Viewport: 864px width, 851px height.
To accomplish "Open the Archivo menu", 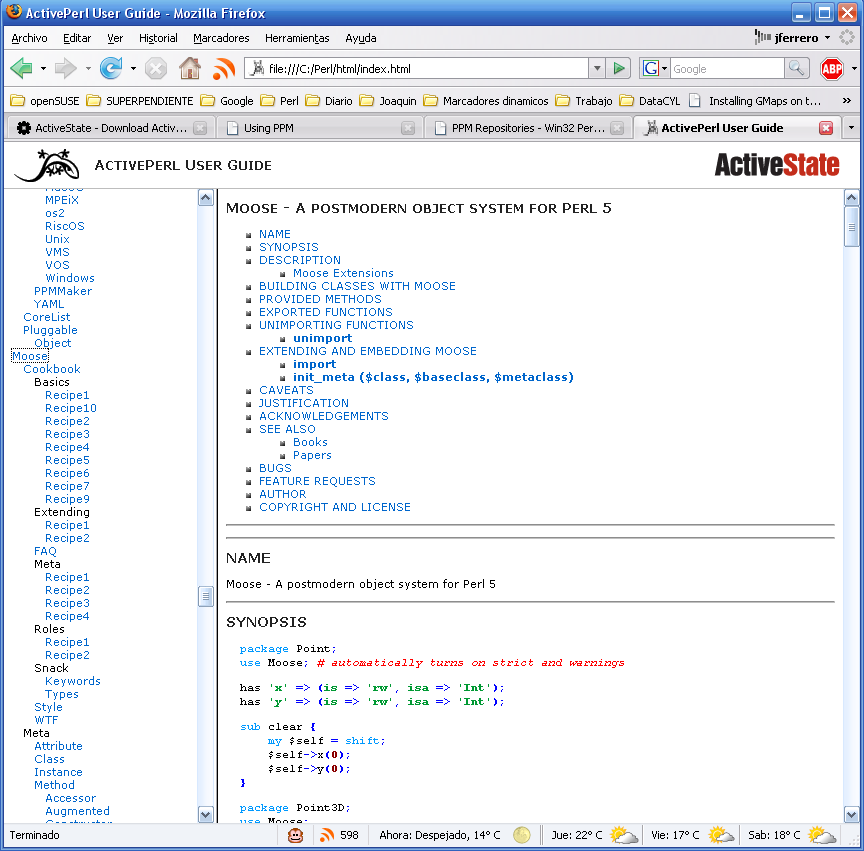I will tap(29, 38).
